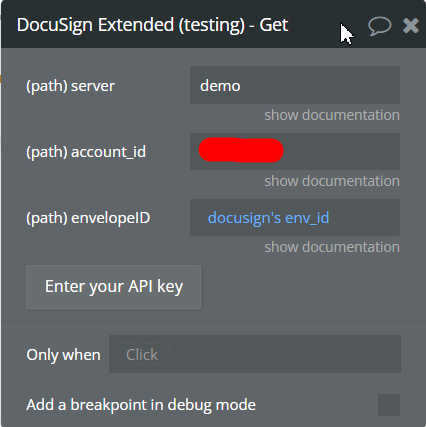This screenshot has height=427, width=426.
Task: Select the panel title DocuSign Extended (testing) - Get
Action: [x=152, y=25]
